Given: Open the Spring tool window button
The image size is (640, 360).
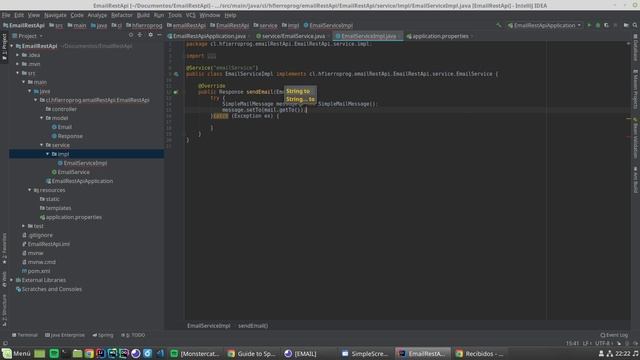Looking at the screenshot, I should tap(103, 335).
